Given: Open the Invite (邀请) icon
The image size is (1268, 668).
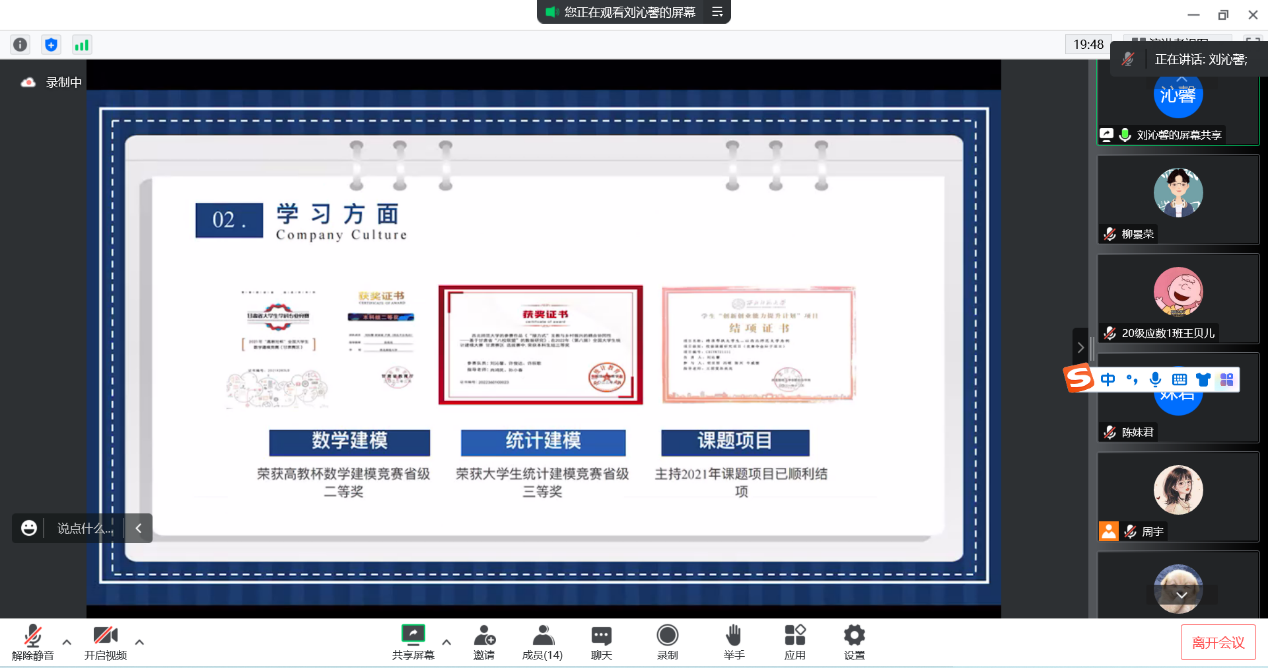Looking at the screenshot, I should point(484,641).
